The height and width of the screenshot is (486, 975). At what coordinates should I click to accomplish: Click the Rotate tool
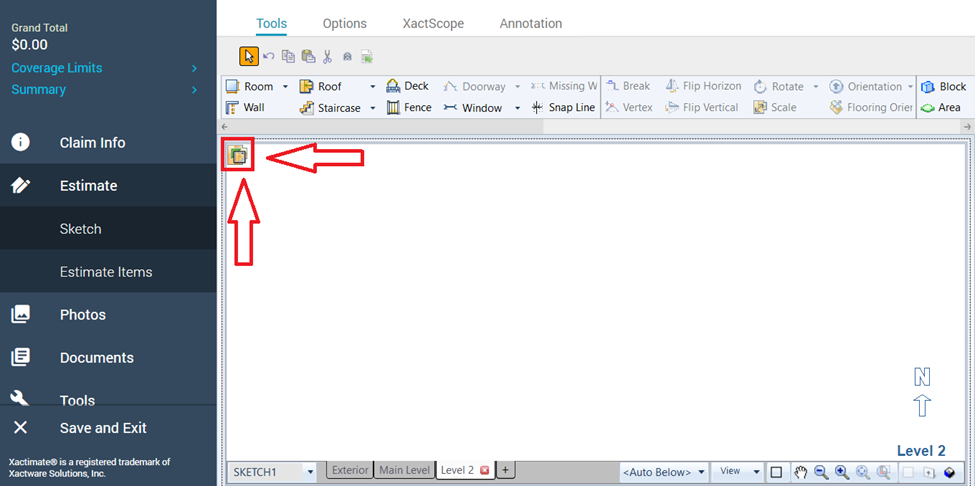779,86
